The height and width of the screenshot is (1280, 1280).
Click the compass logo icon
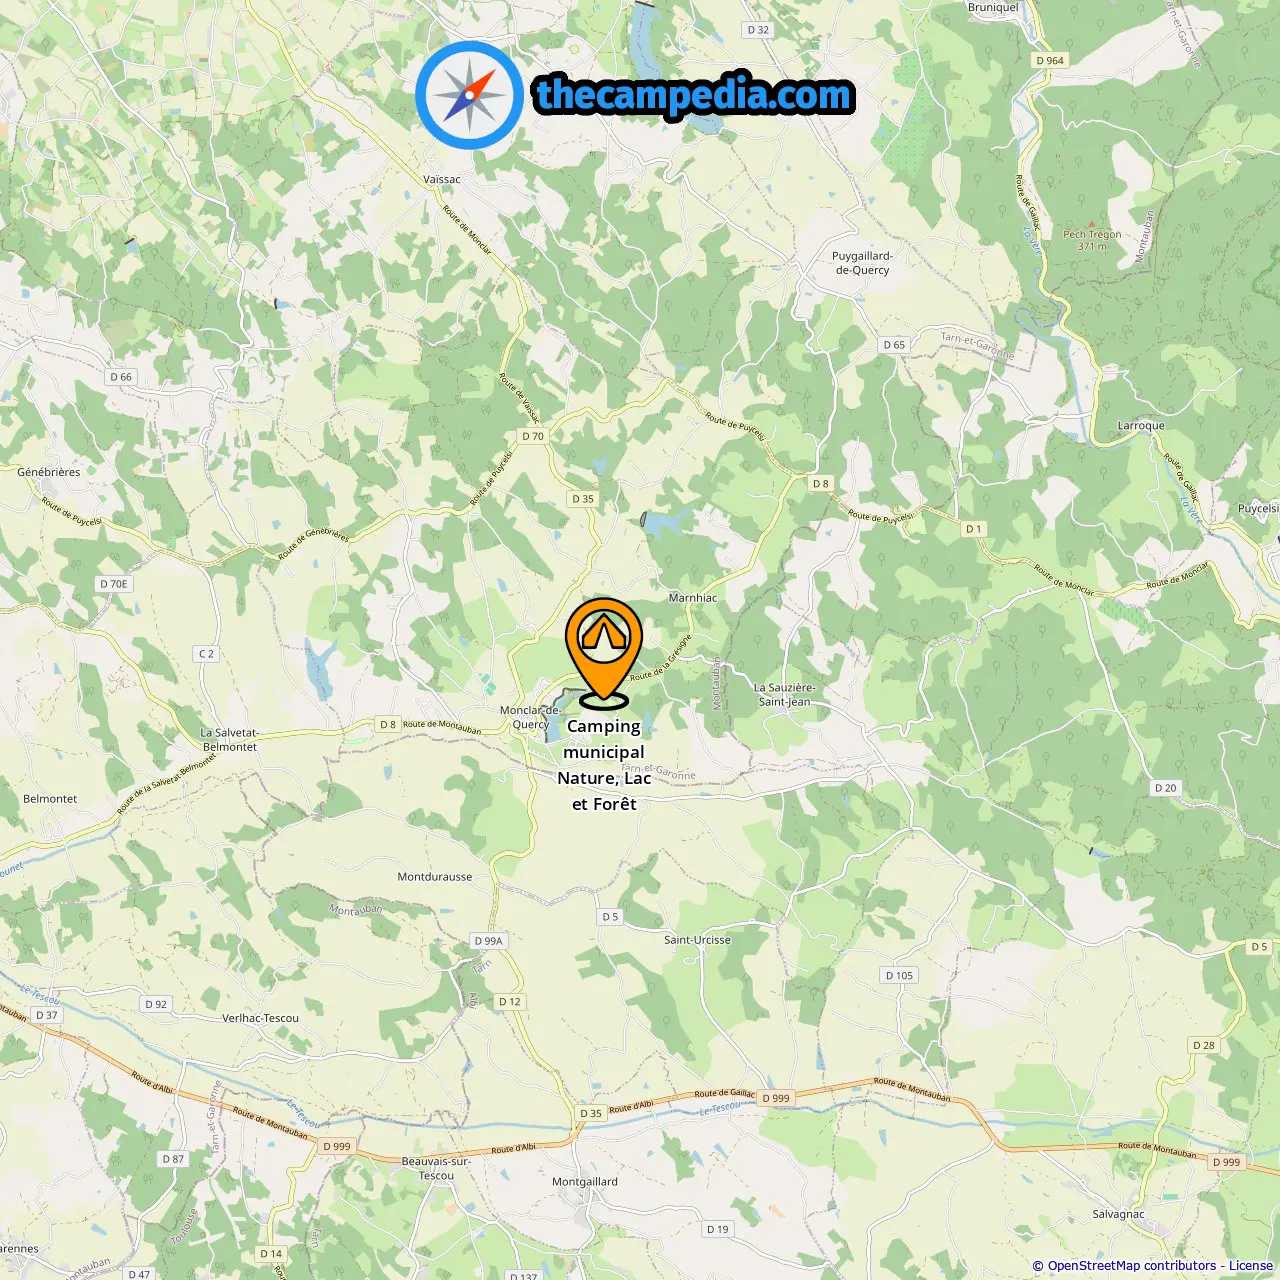(470, 96)
